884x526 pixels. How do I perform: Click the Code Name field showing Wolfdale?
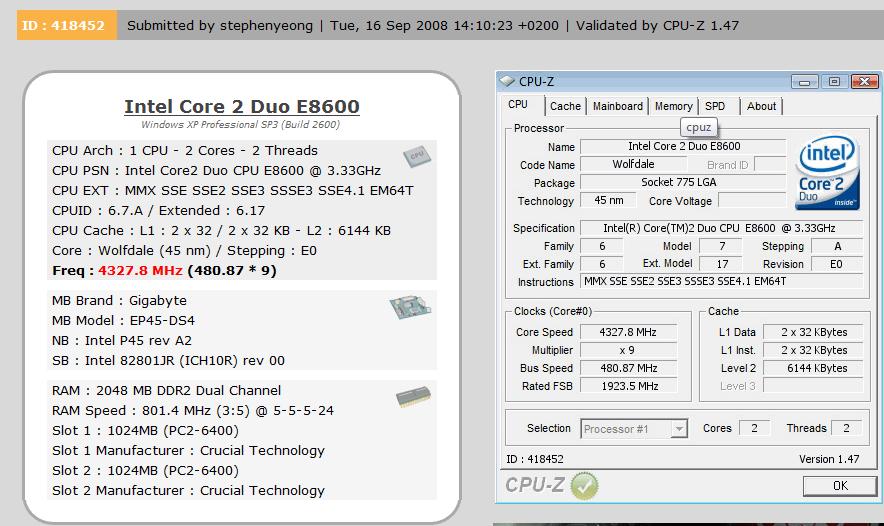[x=633, y=165]
